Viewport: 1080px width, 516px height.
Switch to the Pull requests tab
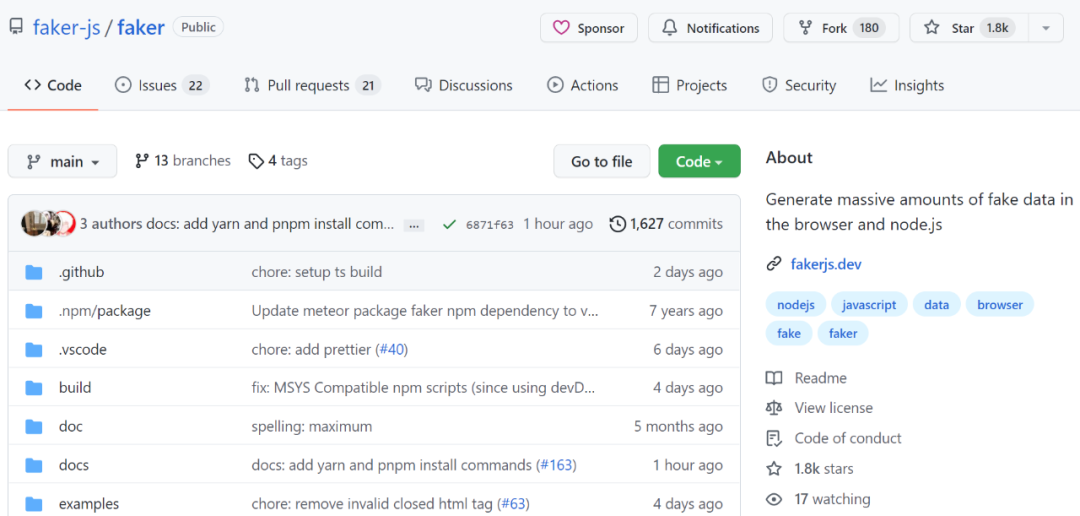(x=311, y=85)
